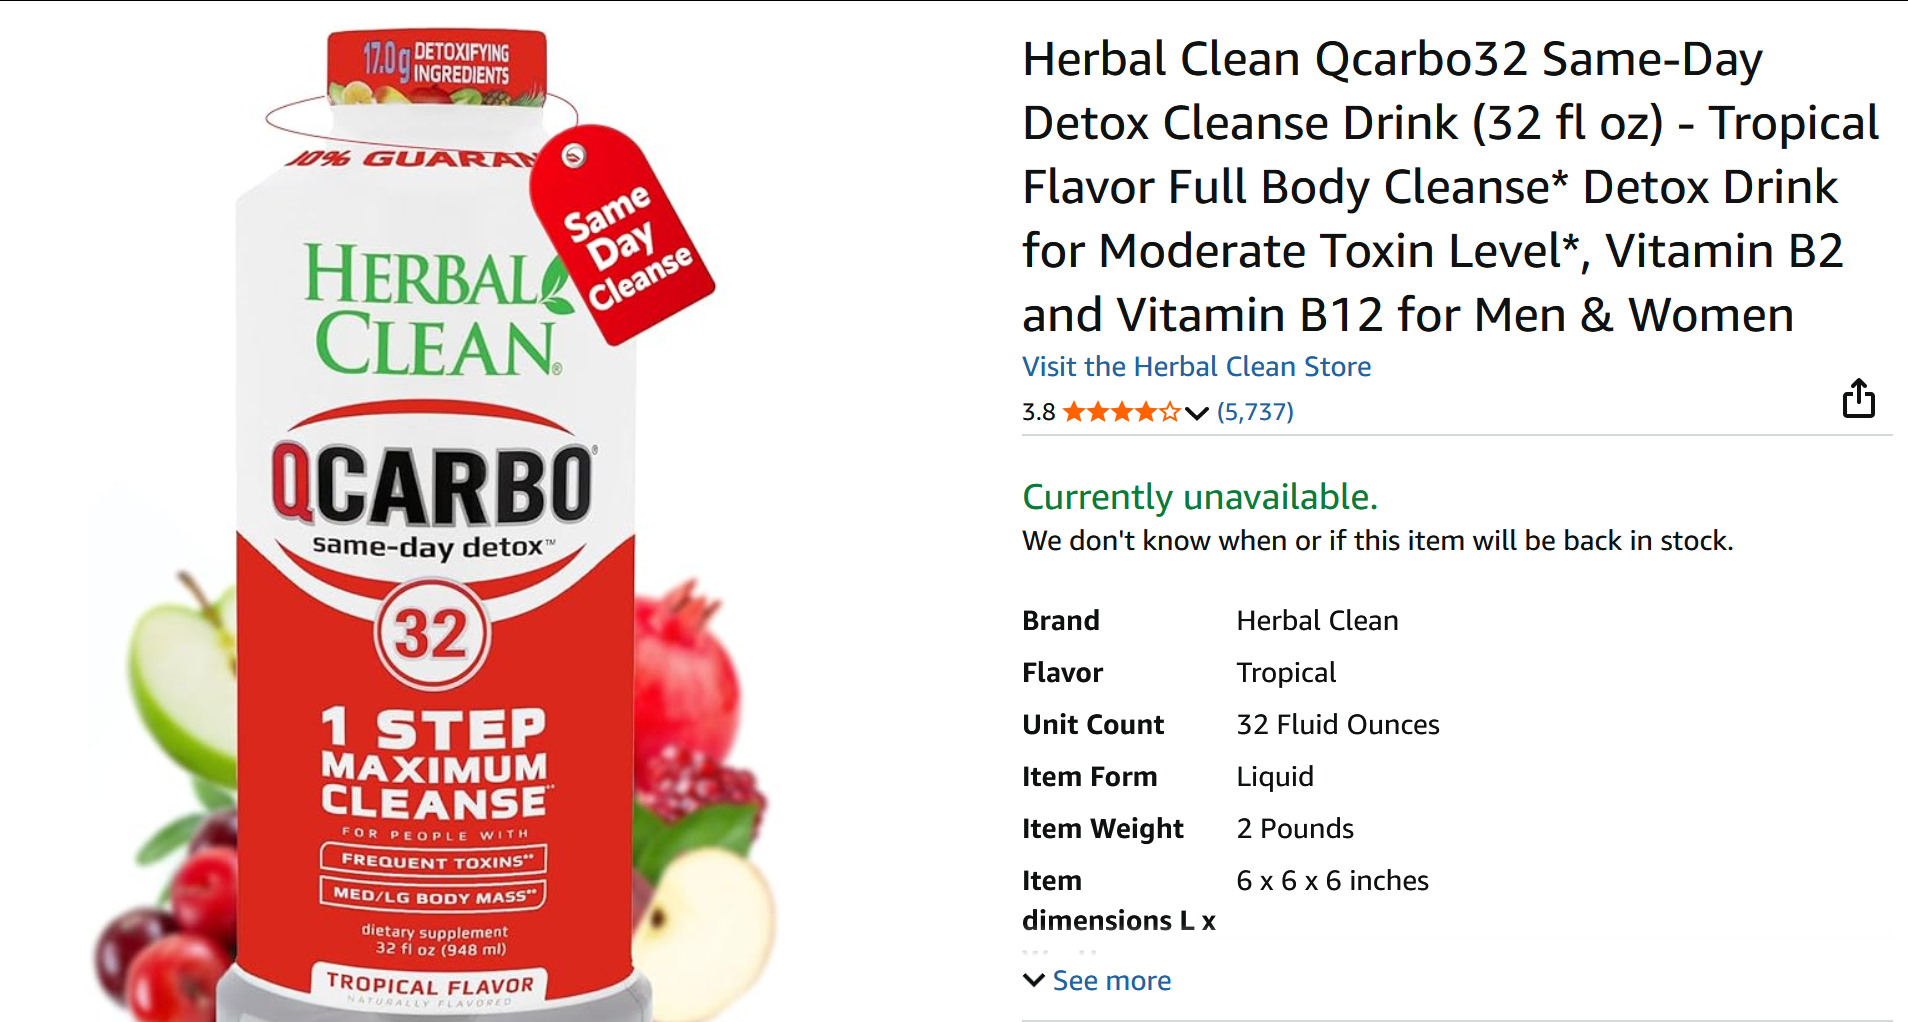Click the detoxifying ingredients cap label
Viewport: 1908px width, 1022px height.
coord(436,64)
